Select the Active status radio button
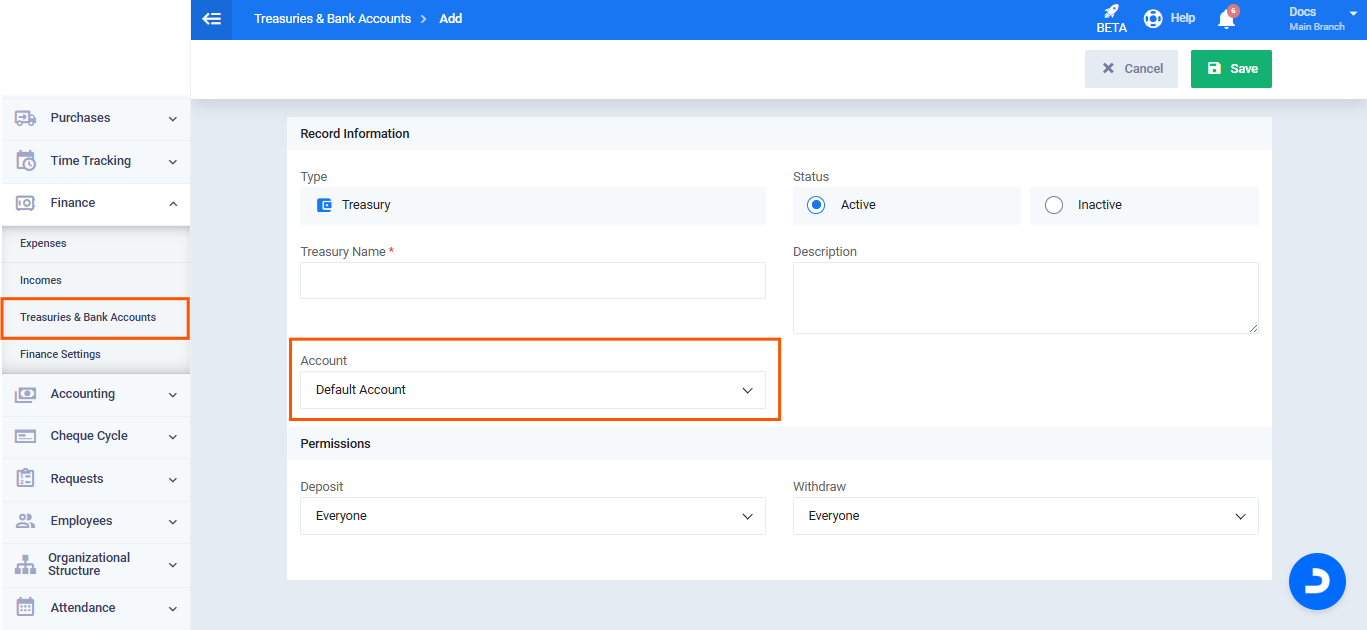1367x630 pixels. (x=816, y=205)
